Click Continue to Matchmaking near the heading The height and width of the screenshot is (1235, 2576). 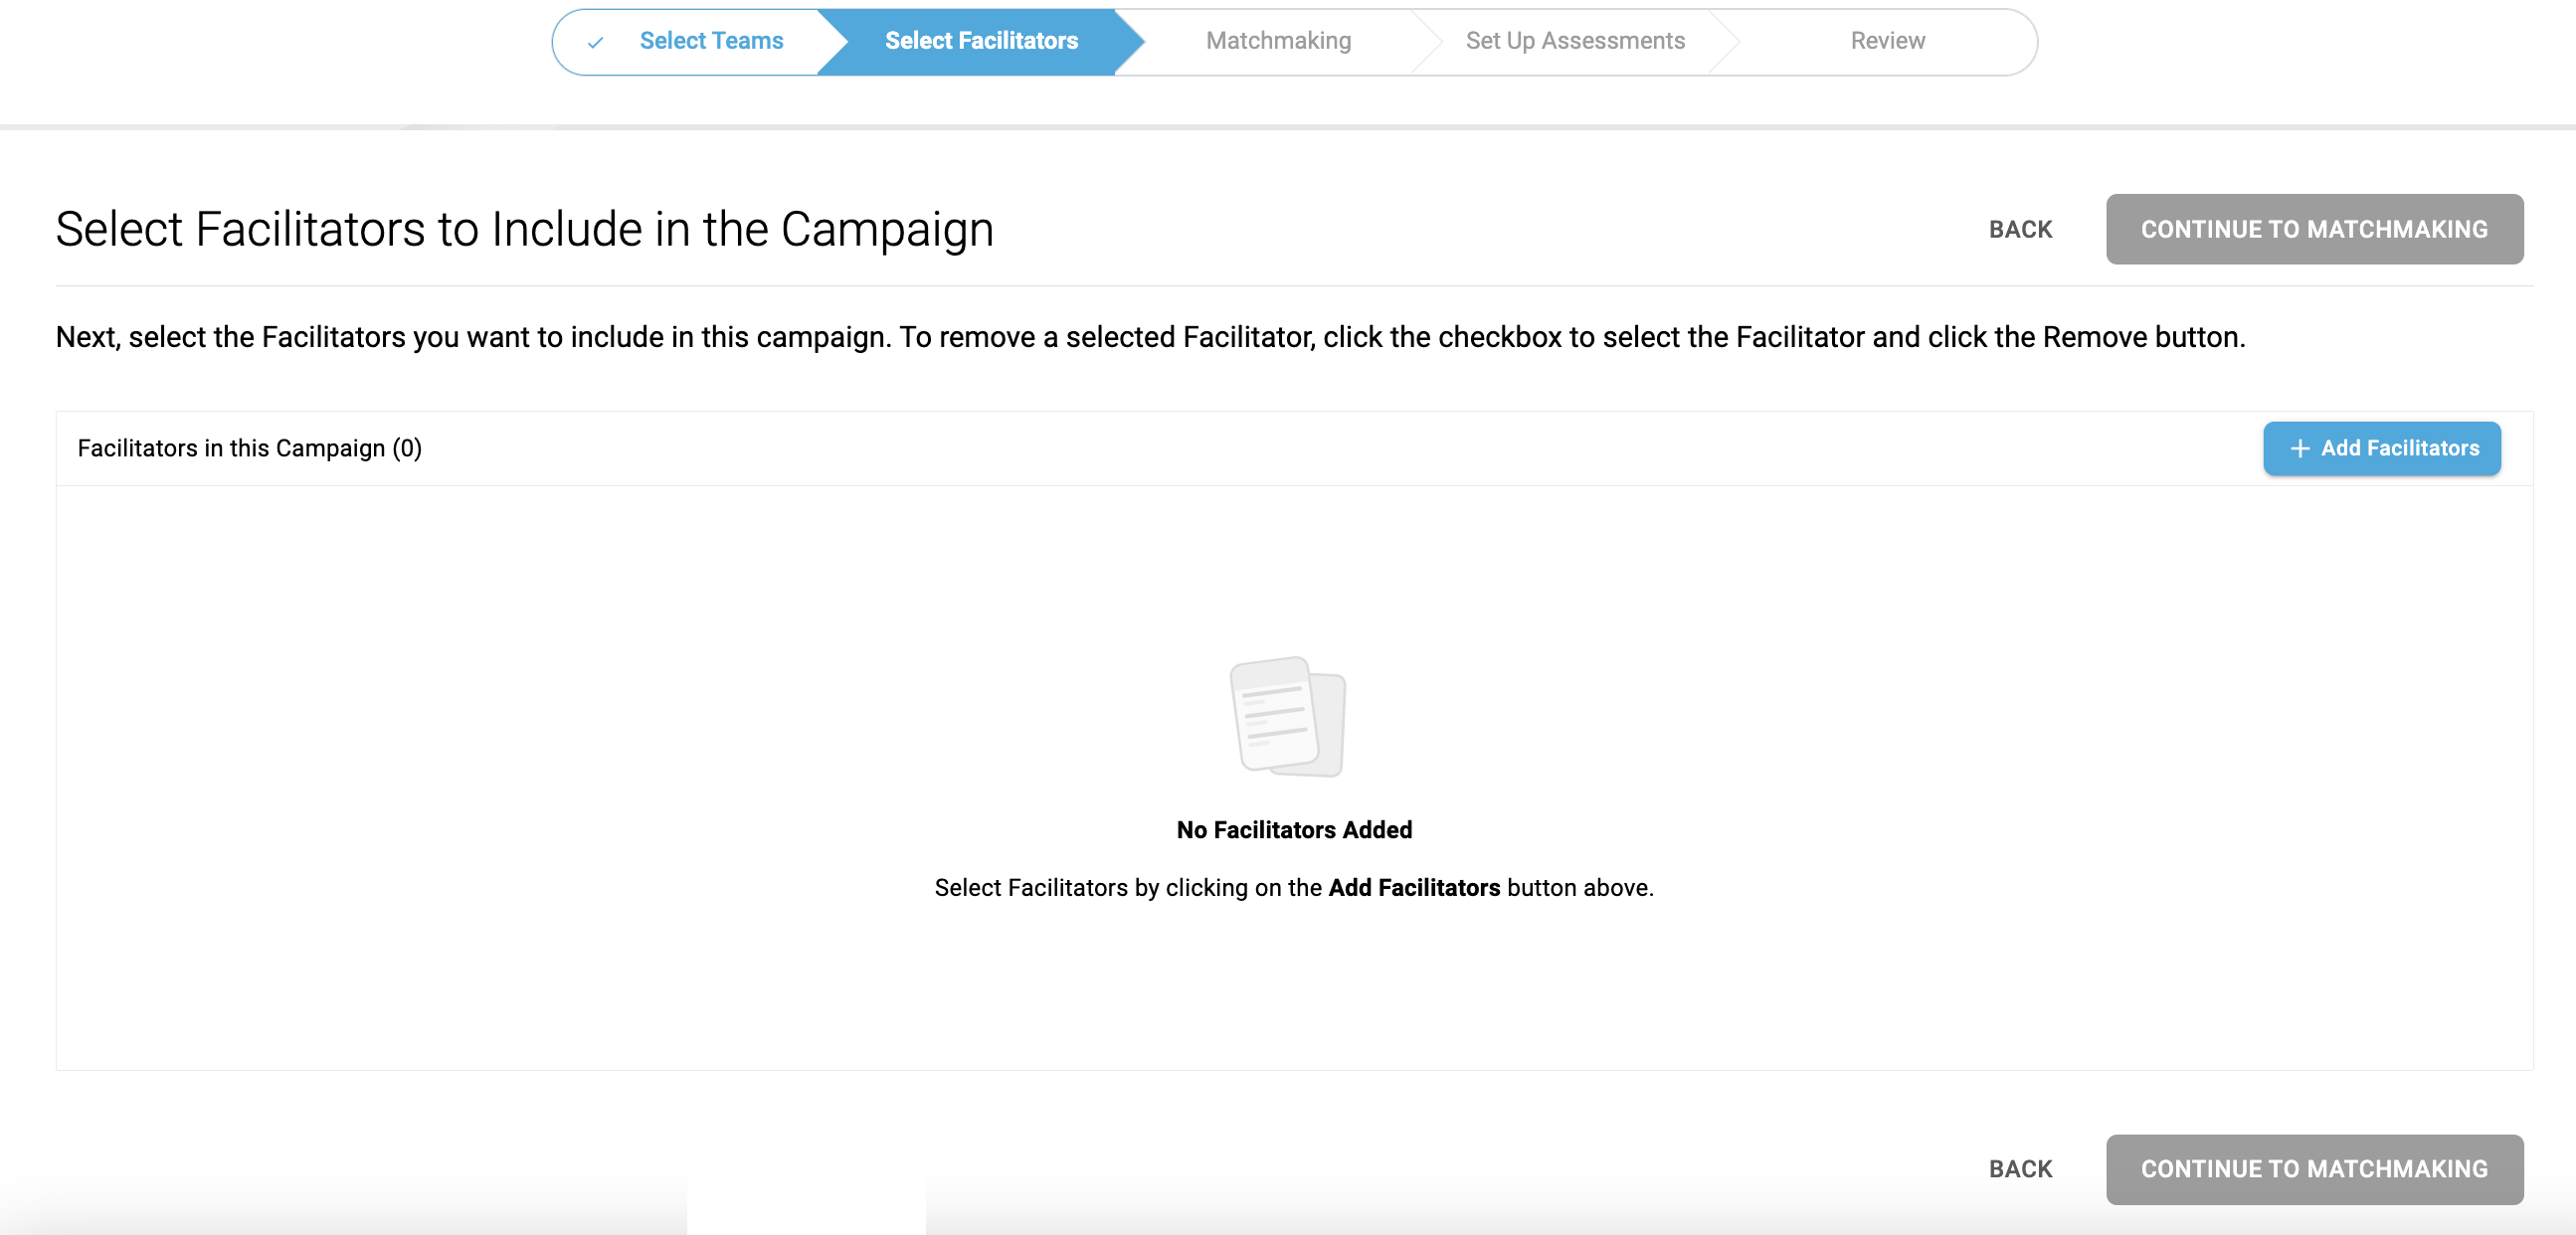pos(2314,229)
